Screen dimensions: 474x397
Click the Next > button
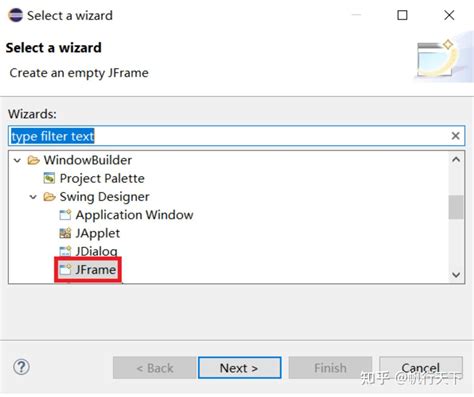click(239, 368)
